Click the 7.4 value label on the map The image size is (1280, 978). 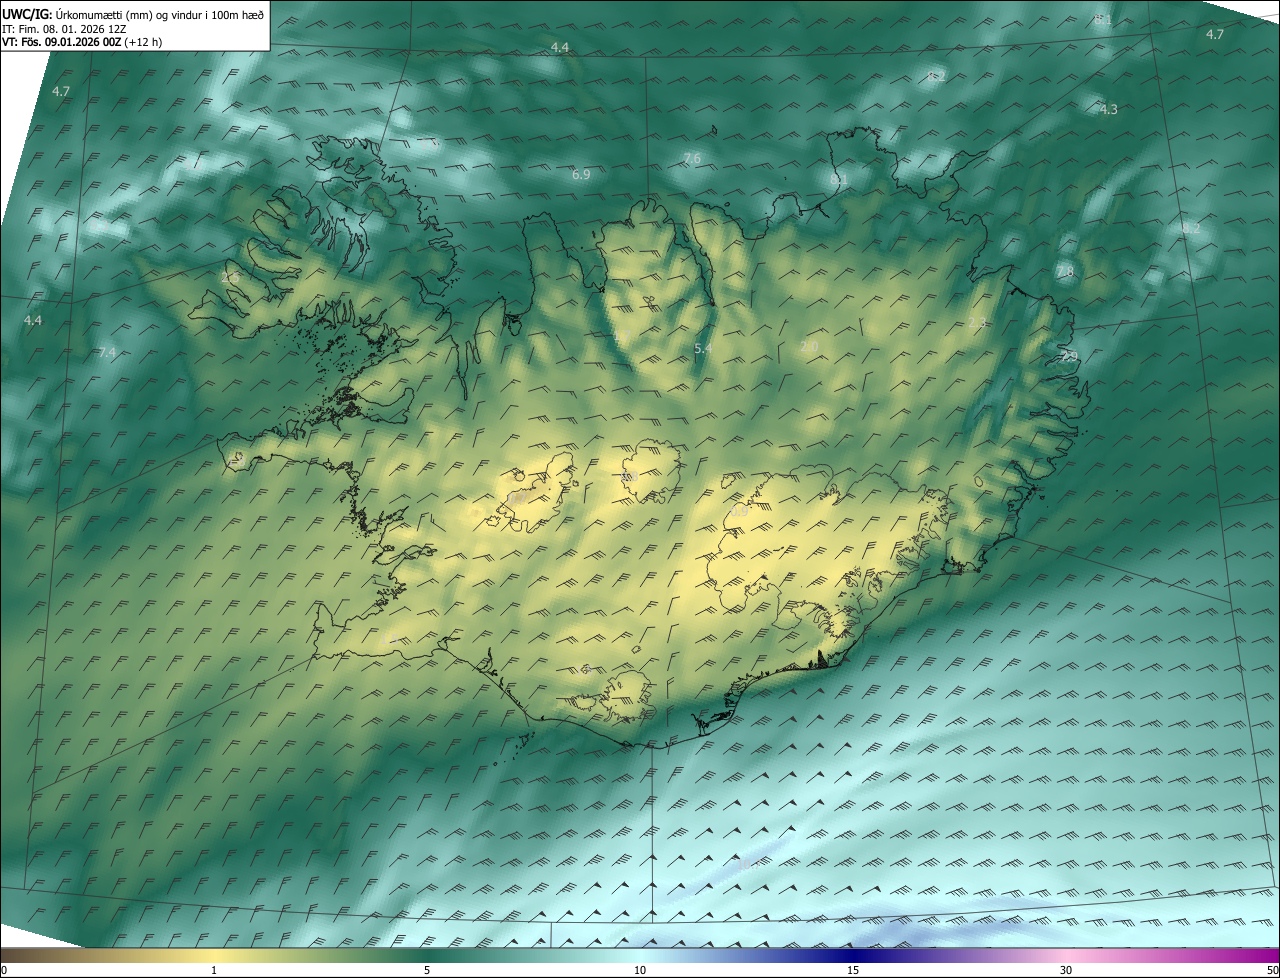coord(107,352)
